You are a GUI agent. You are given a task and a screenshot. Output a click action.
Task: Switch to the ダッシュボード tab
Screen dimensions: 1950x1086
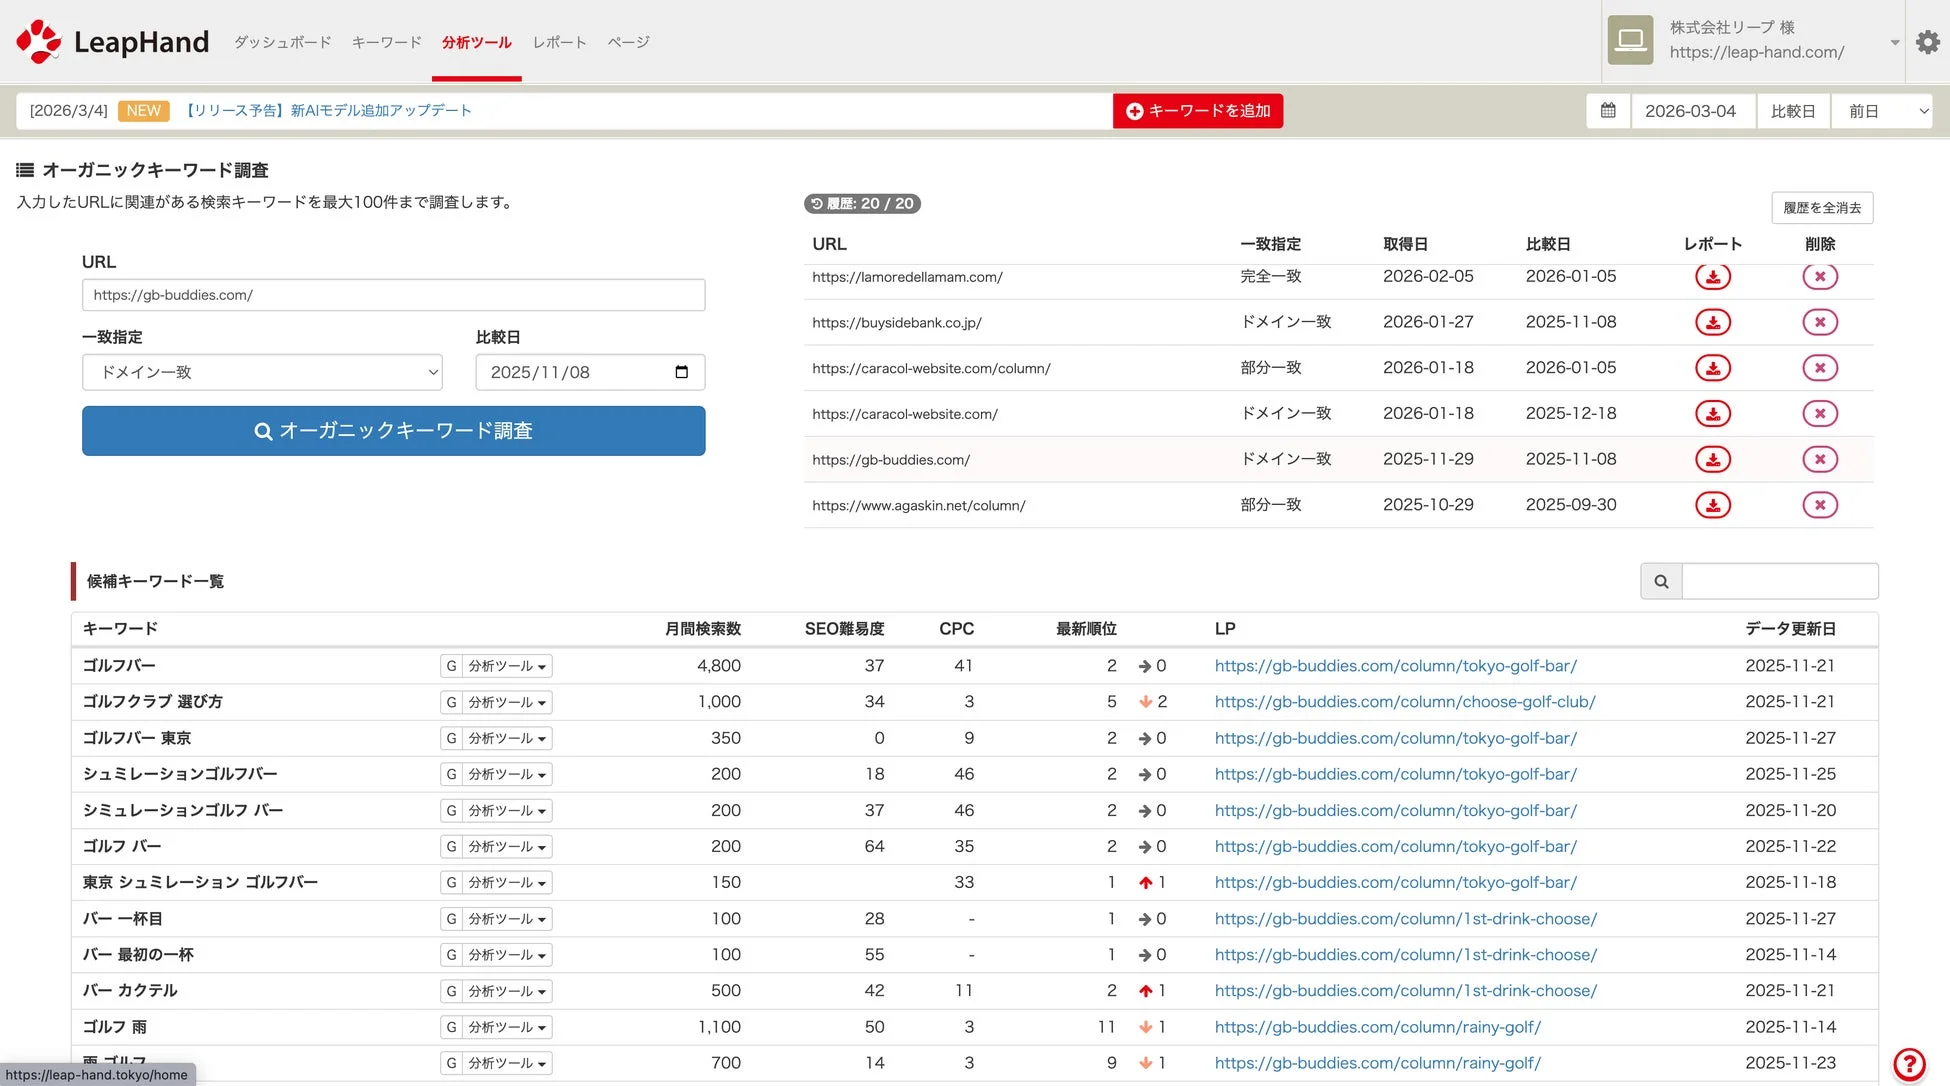tap(282, 42)
